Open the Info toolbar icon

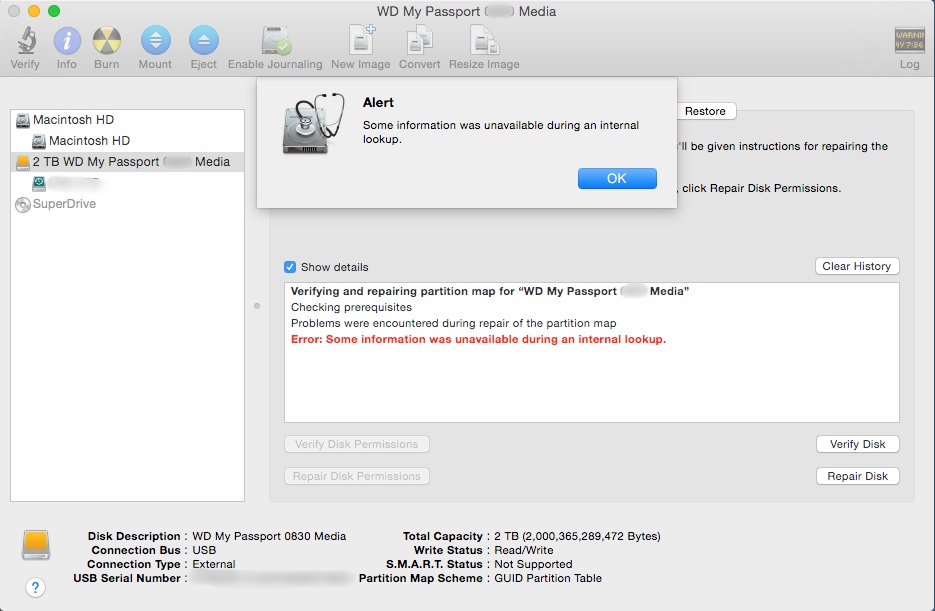(66, 42)
